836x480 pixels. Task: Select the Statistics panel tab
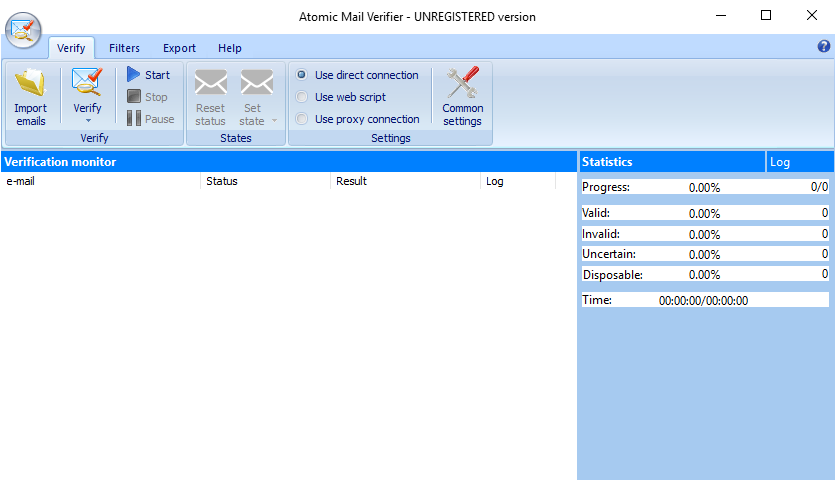pyautogui.click(x=671, y=162)
